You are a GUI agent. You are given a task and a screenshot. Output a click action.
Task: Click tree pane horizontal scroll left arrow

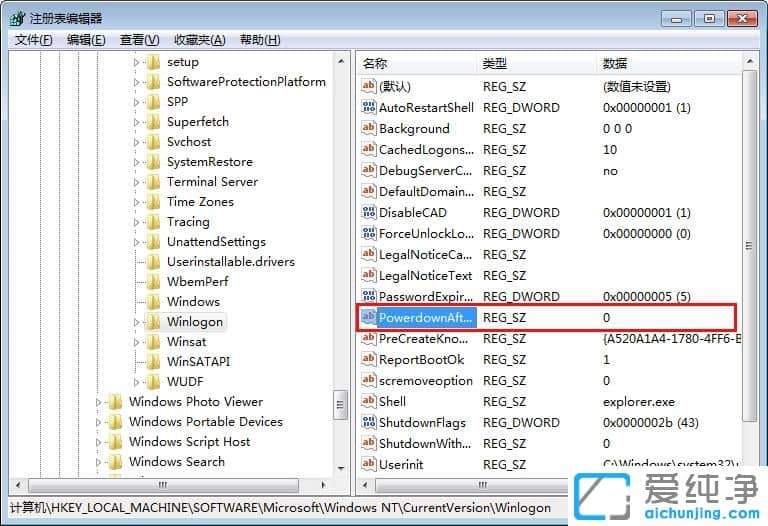18,485
